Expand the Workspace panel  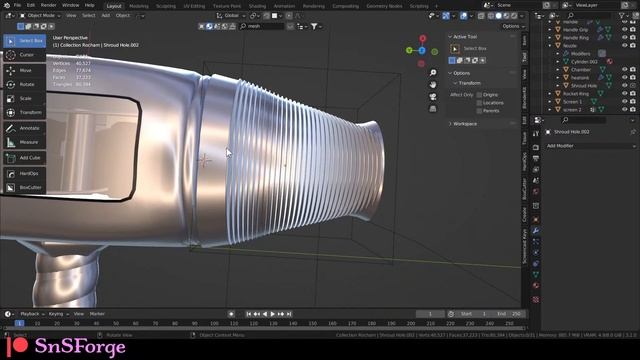[450, 124]
